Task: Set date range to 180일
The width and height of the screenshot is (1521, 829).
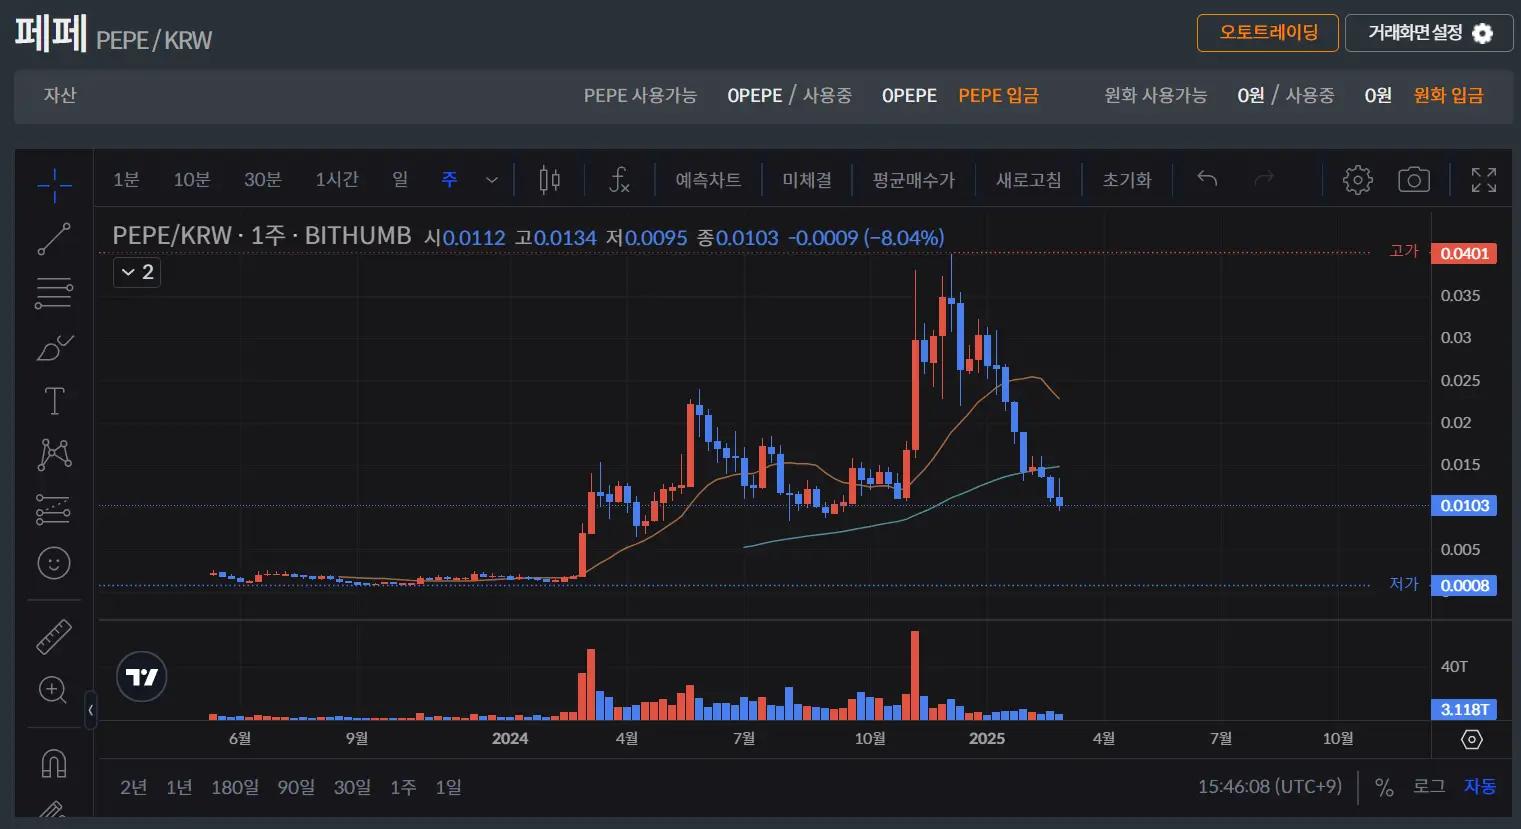Action: coord(235,787)
